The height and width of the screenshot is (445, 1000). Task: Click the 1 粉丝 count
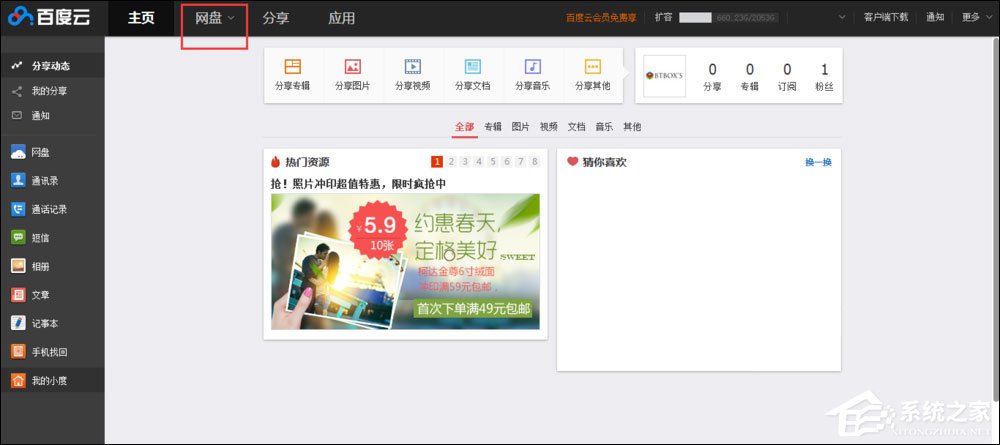[x=825, y=77]
